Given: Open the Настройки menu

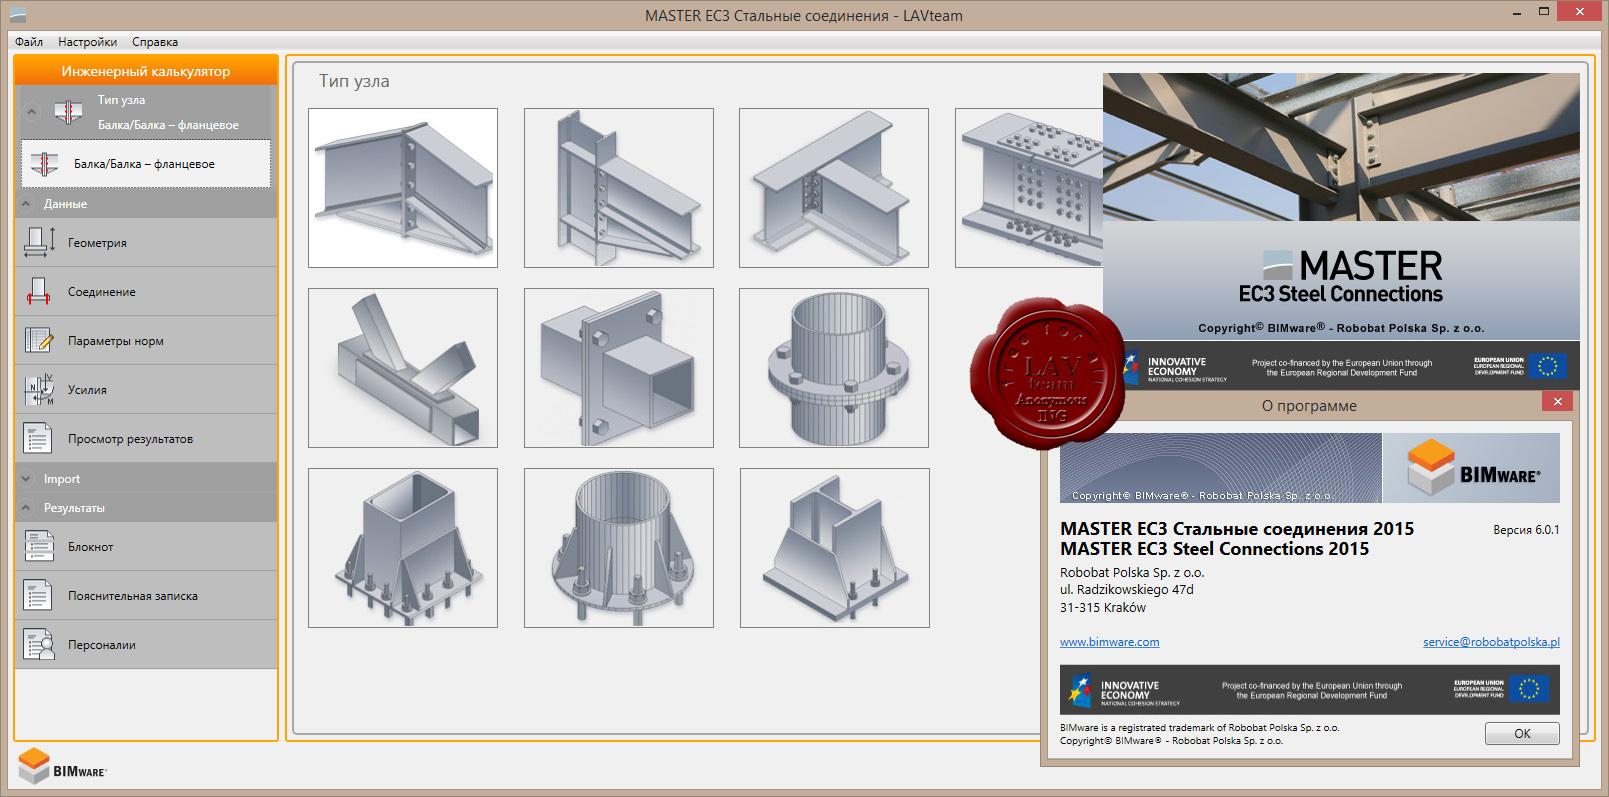Looking at the screenshot, I should [x=87, y=42].
